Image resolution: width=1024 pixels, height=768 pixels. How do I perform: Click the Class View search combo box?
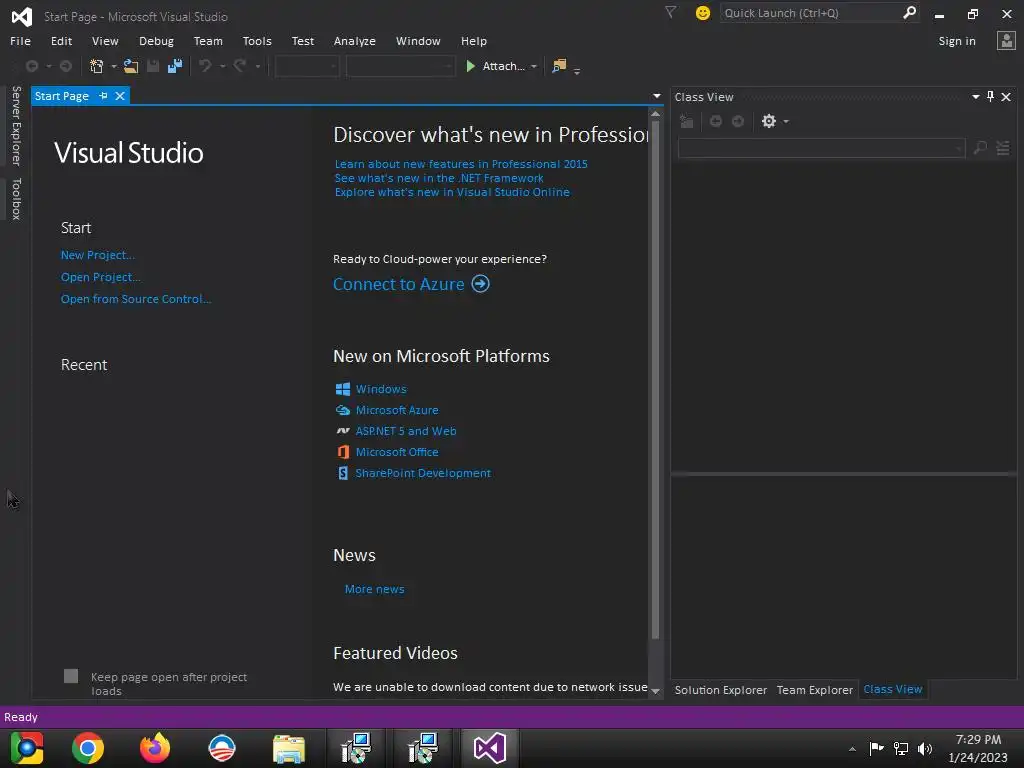click(x=822, y=148)
